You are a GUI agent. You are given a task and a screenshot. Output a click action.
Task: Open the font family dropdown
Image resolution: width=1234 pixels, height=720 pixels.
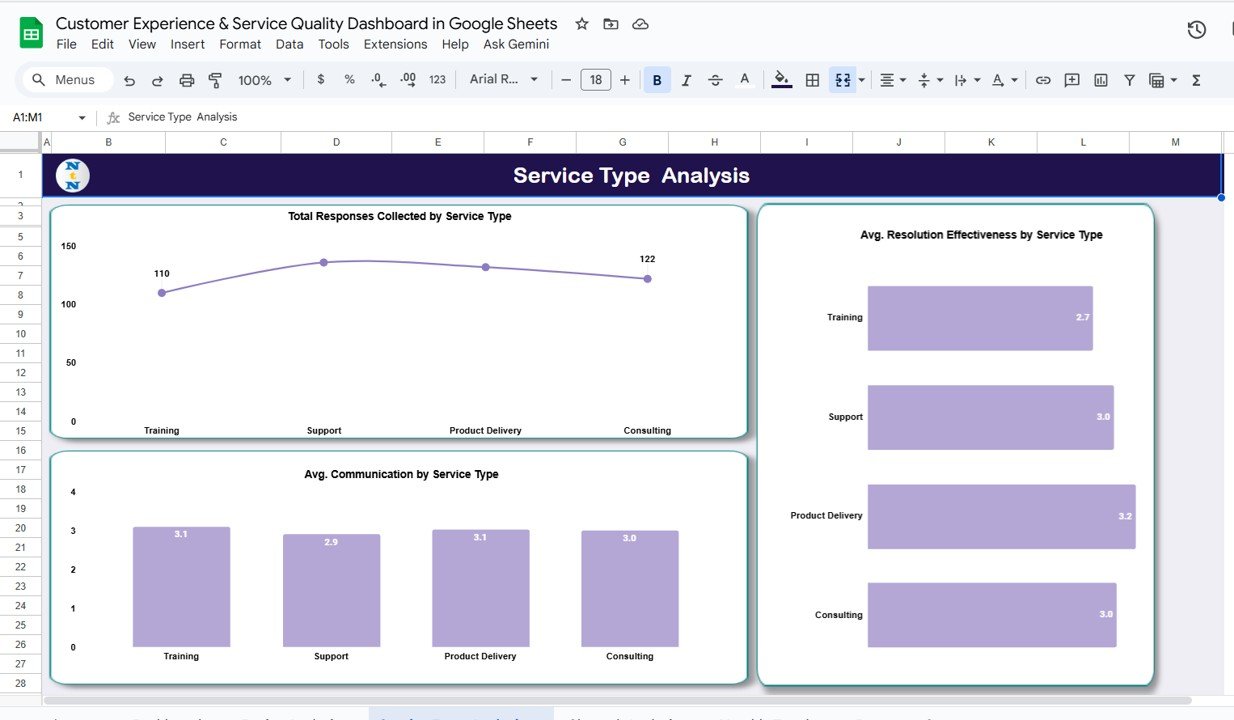tap(504, 79)
